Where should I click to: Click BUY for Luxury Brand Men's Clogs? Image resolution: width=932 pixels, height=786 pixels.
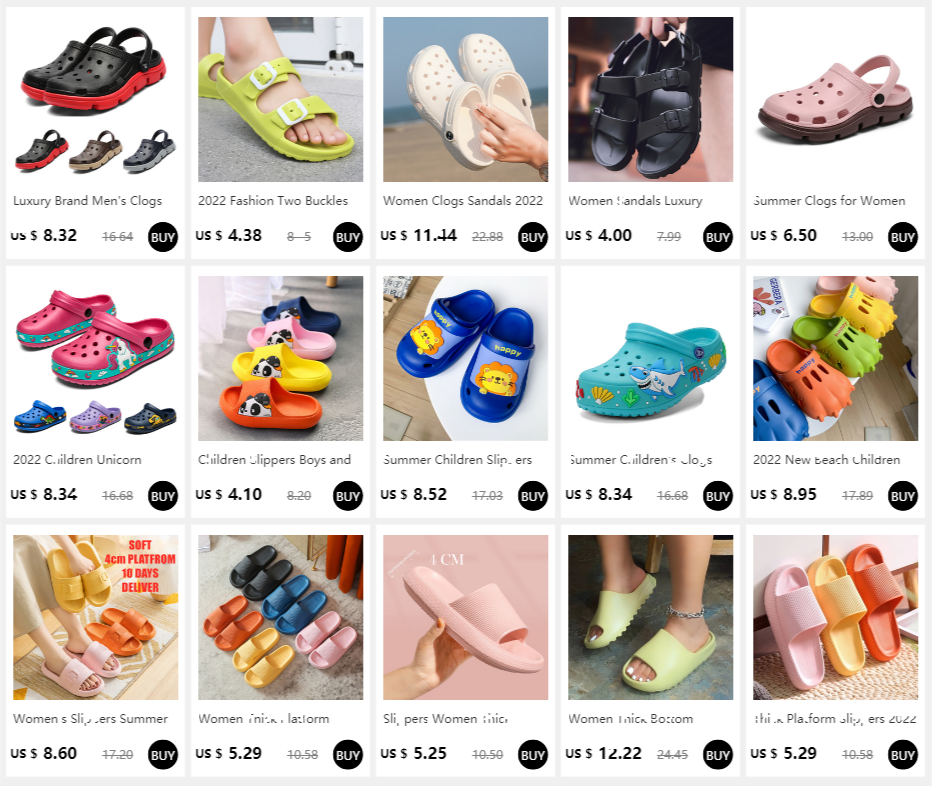[x=163, y=237]
